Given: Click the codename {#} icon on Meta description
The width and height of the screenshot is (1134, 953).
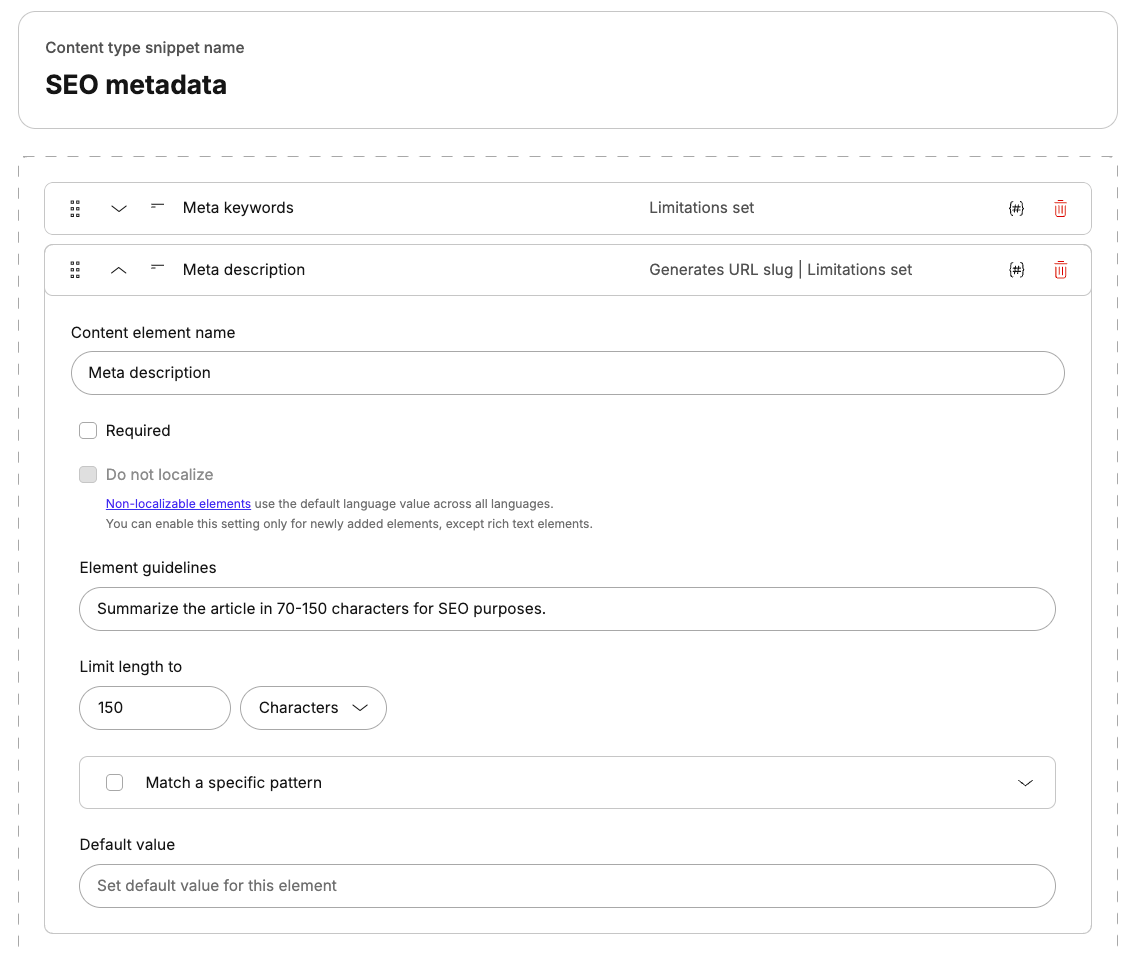Looking at the screenshot, I should coord(1016,270).
